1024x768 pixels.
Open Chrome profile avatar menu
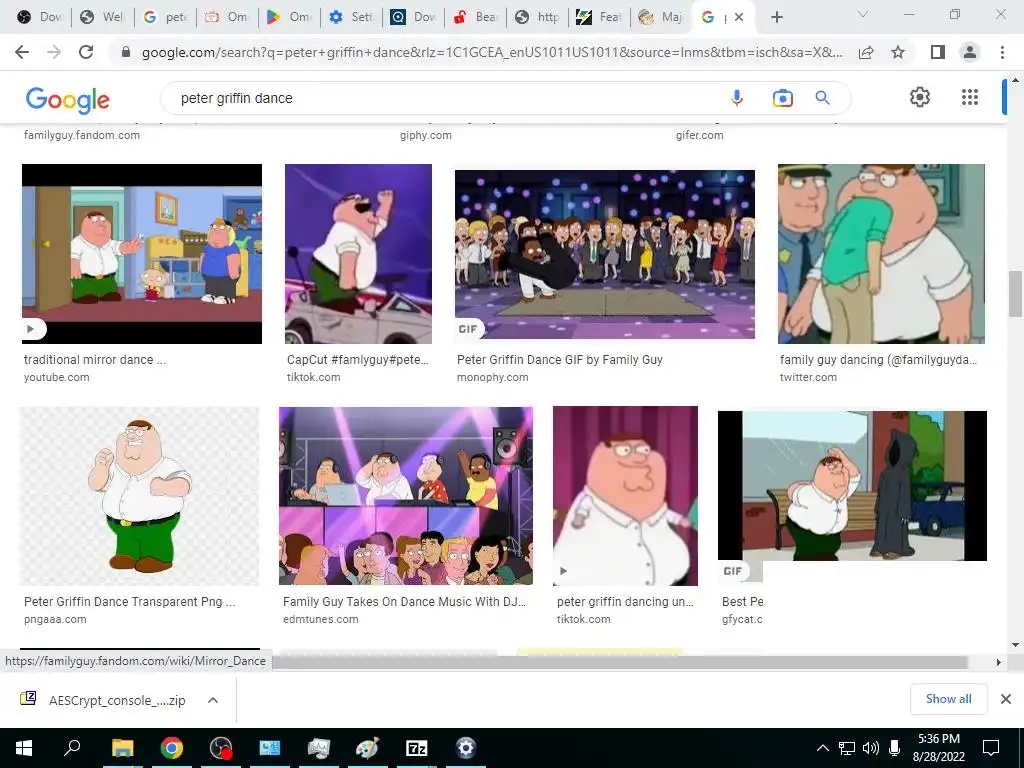tap(970, 52)
